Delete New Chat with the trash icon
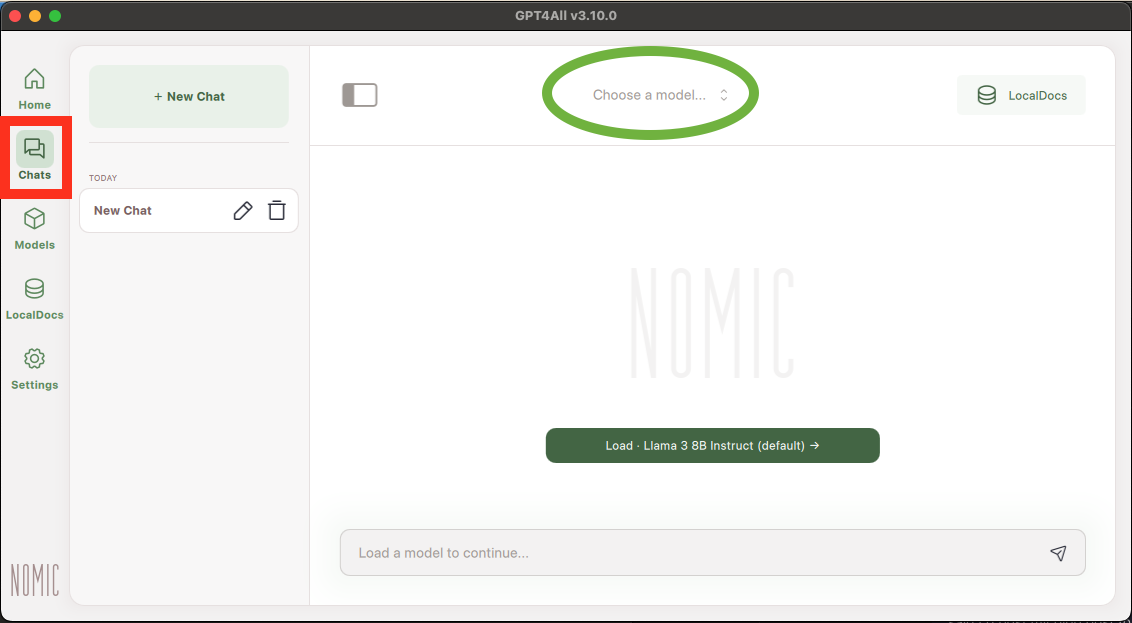Screen dimensions: 1132x623 click(x=277, y=210)
